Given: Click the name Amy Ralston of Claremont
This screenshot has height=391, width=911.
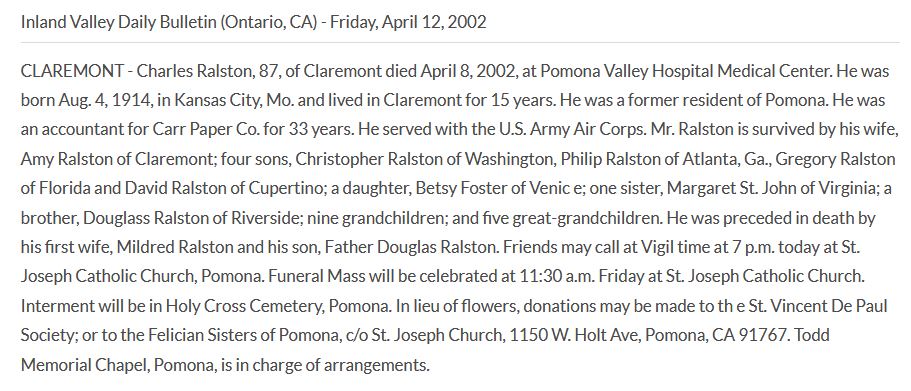Looking at the screenshot, I should click(x=119, y=159).
